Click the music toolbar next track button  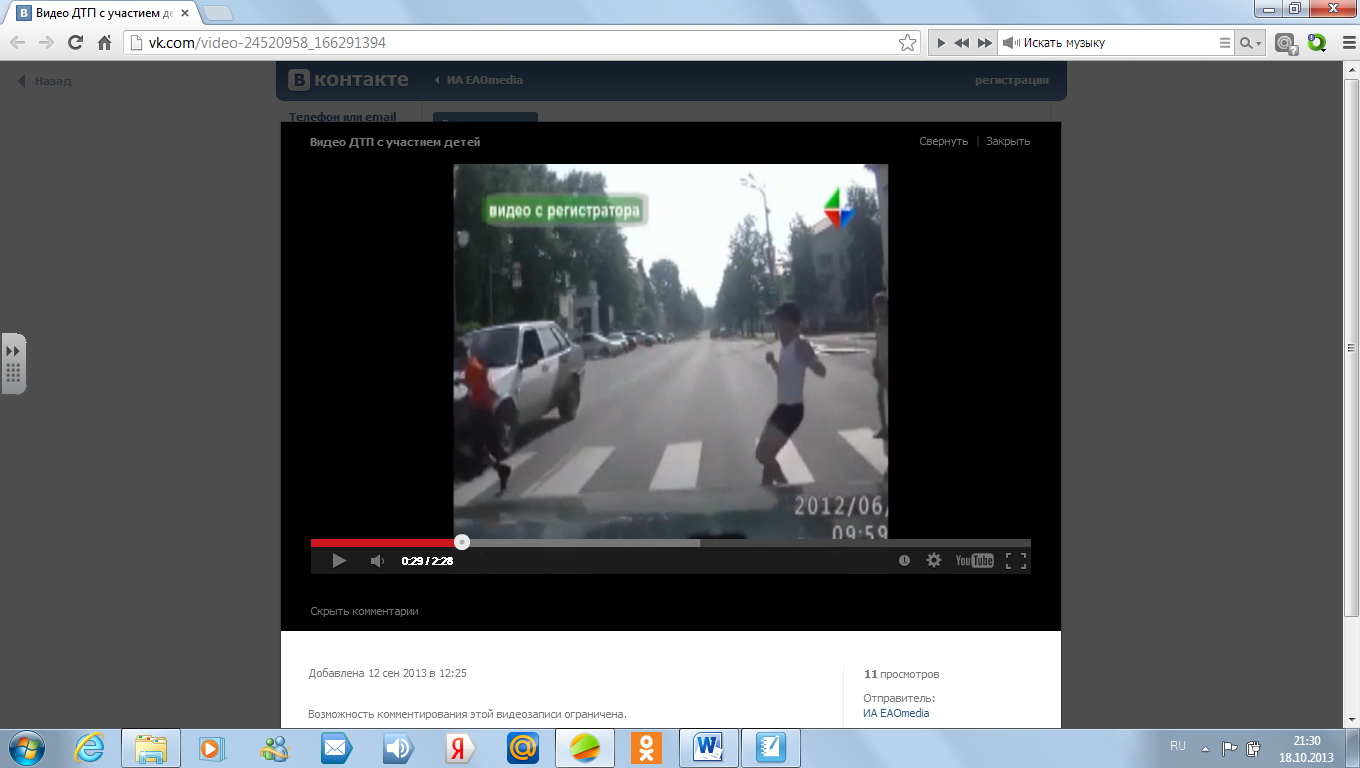[985, 43]
